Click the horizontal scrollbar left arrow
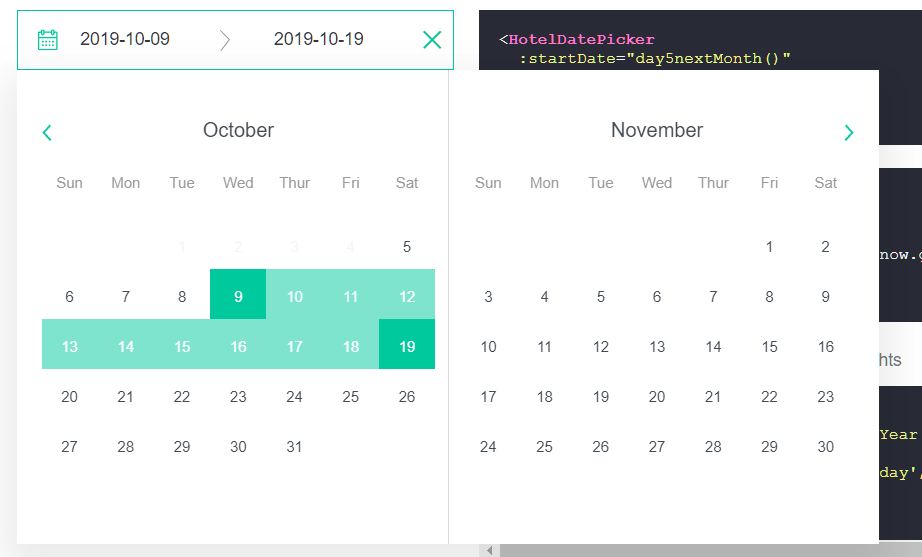 pos(489,551)
